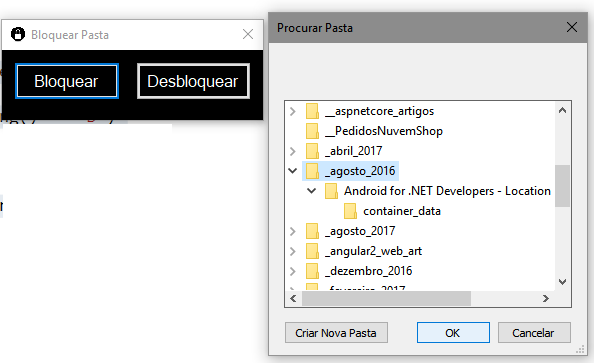Screen dimensions: 594x363
Task: Click the Android for .NET Developers folder icon
Action: coord(331,191)
